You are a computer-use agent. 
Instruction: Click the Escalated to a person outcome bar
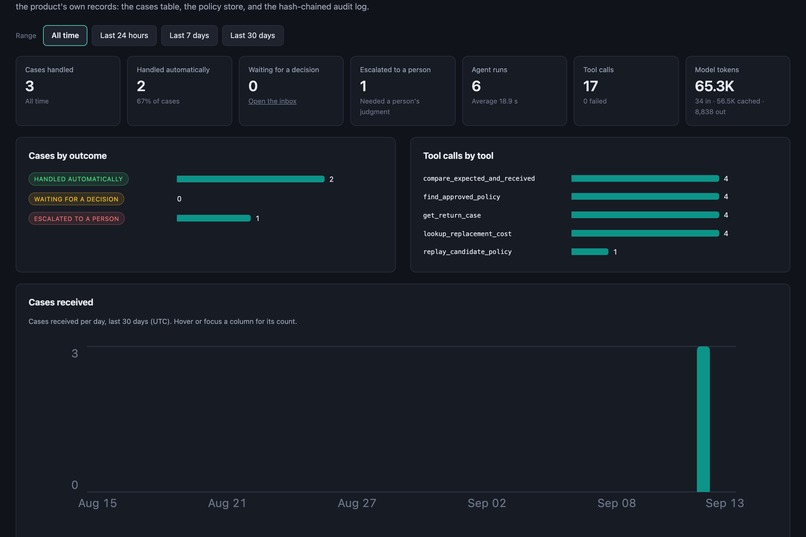213,218
